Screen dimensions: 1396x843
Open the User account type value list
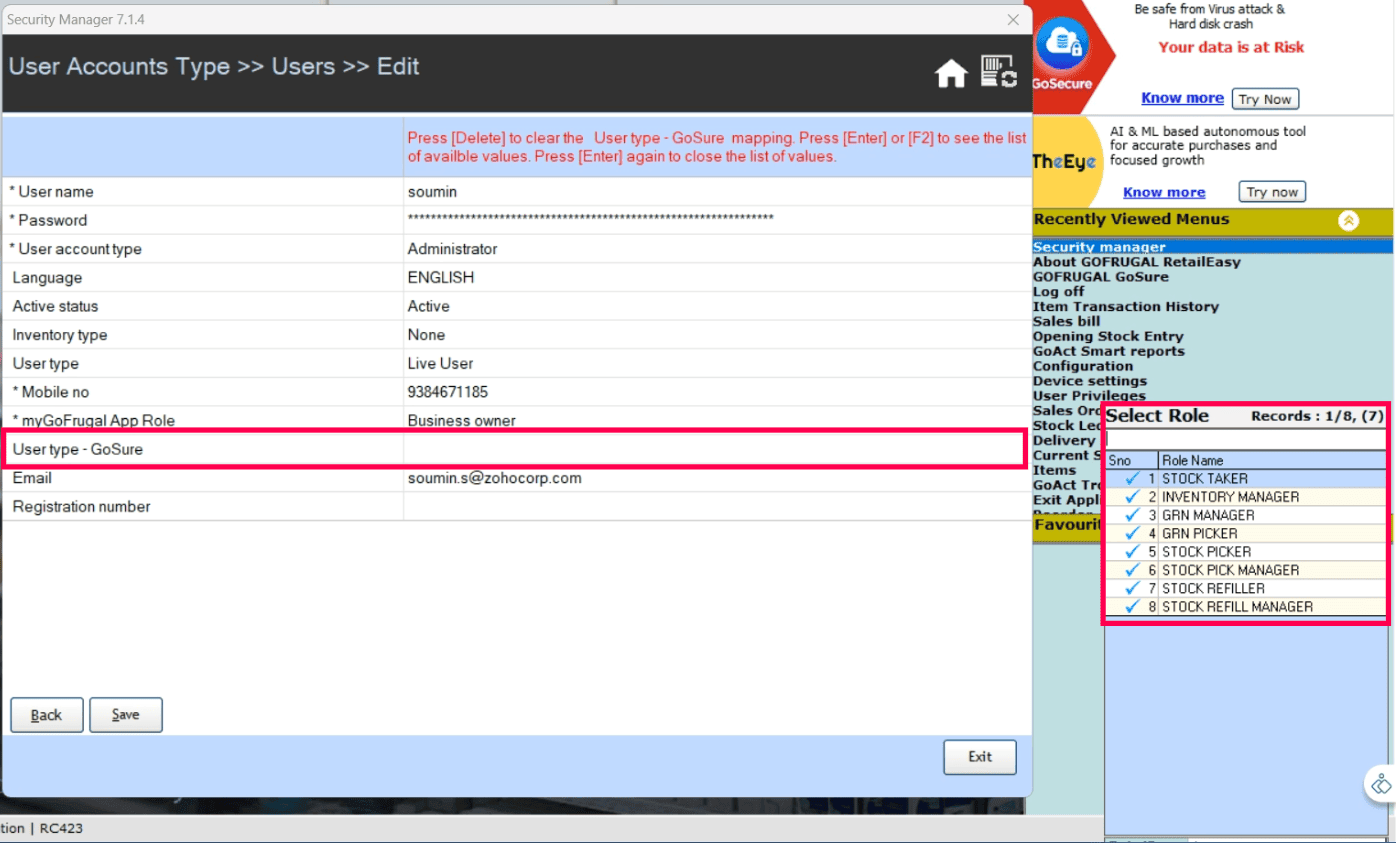click(716, 249)
